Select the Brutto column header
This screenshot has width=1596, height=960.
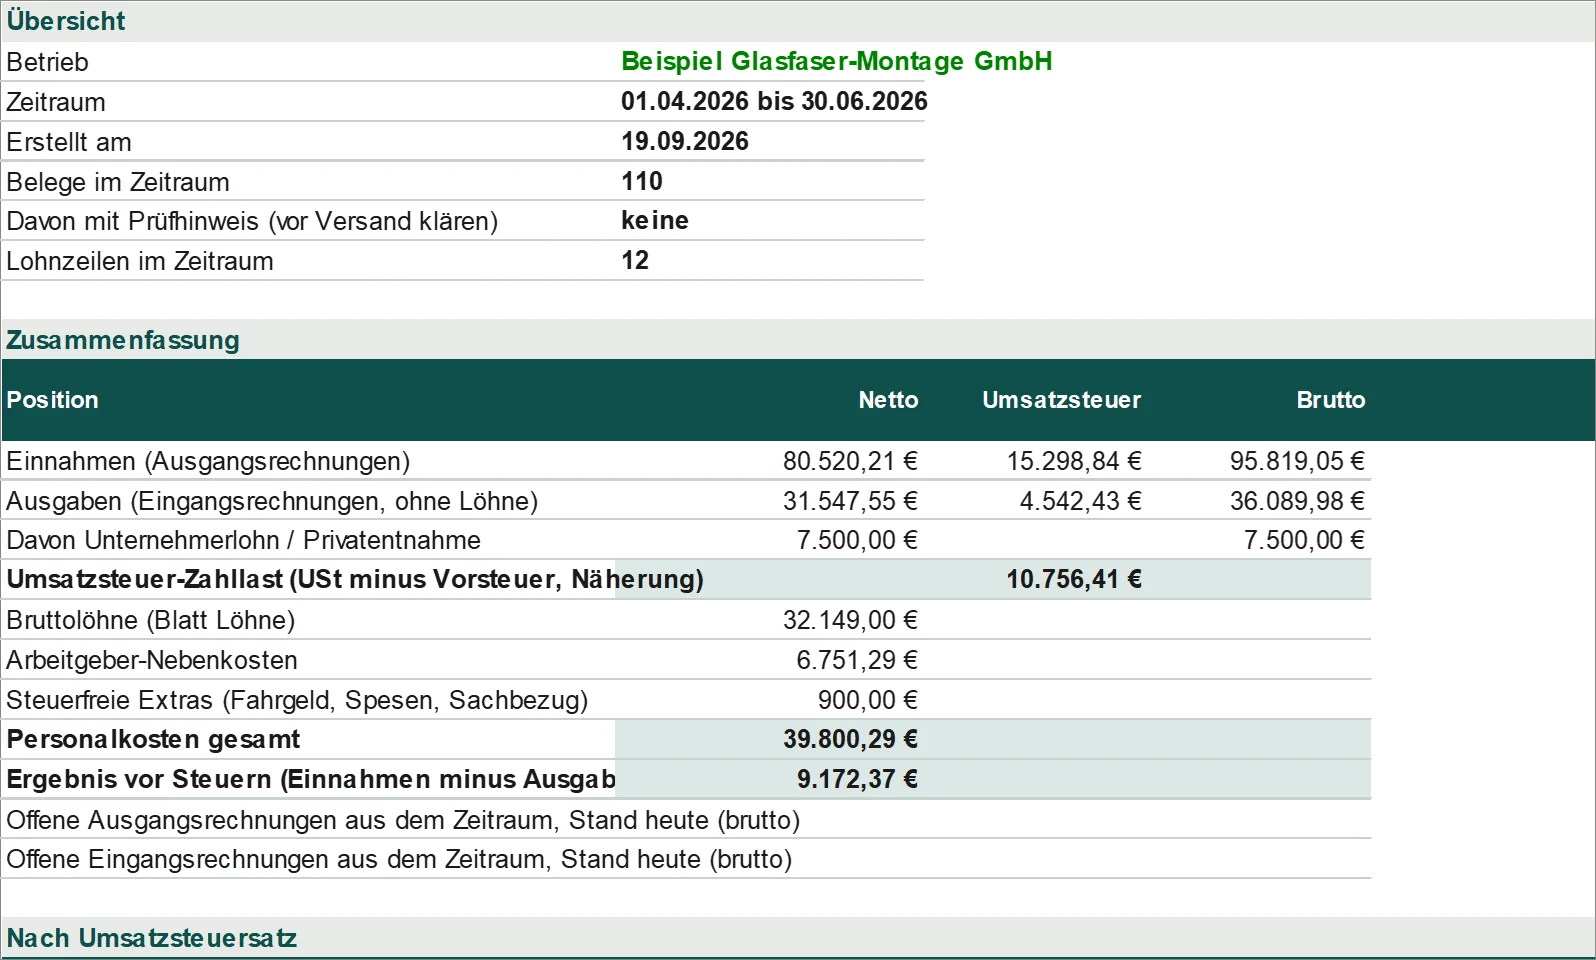(x=1330, y=400)
